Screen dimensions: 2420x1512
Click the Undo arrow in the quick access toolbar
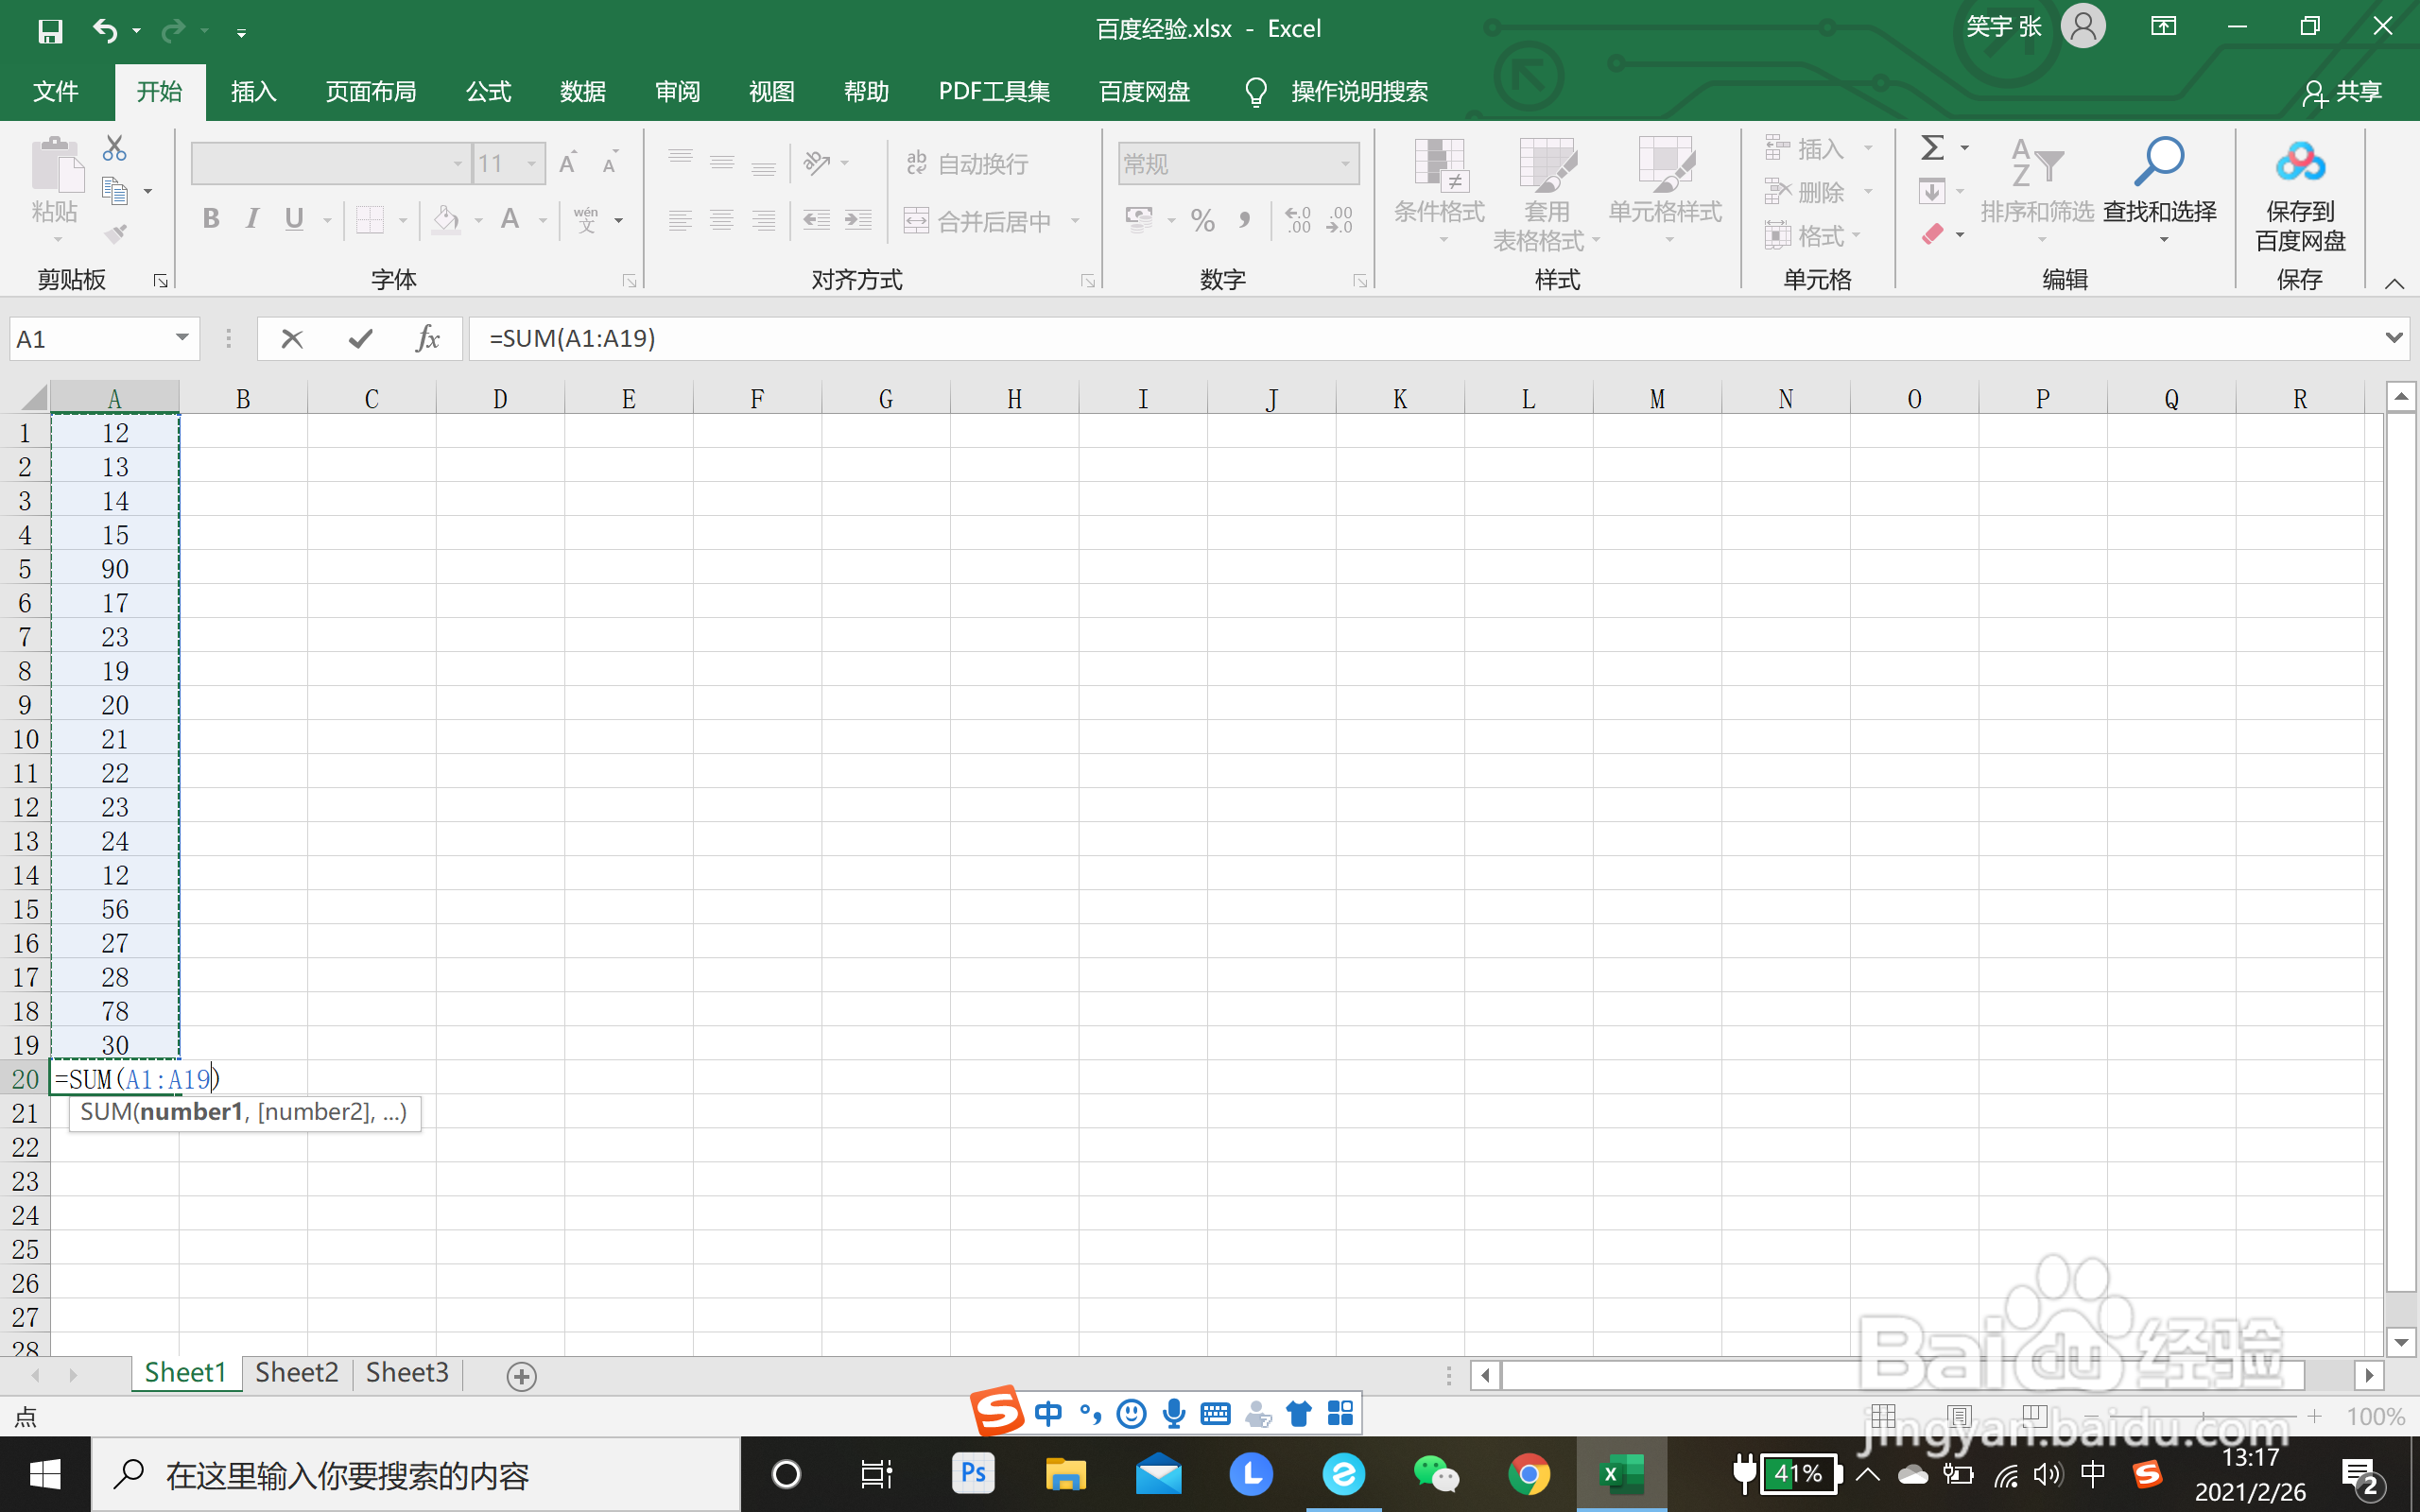coord(104,30)
